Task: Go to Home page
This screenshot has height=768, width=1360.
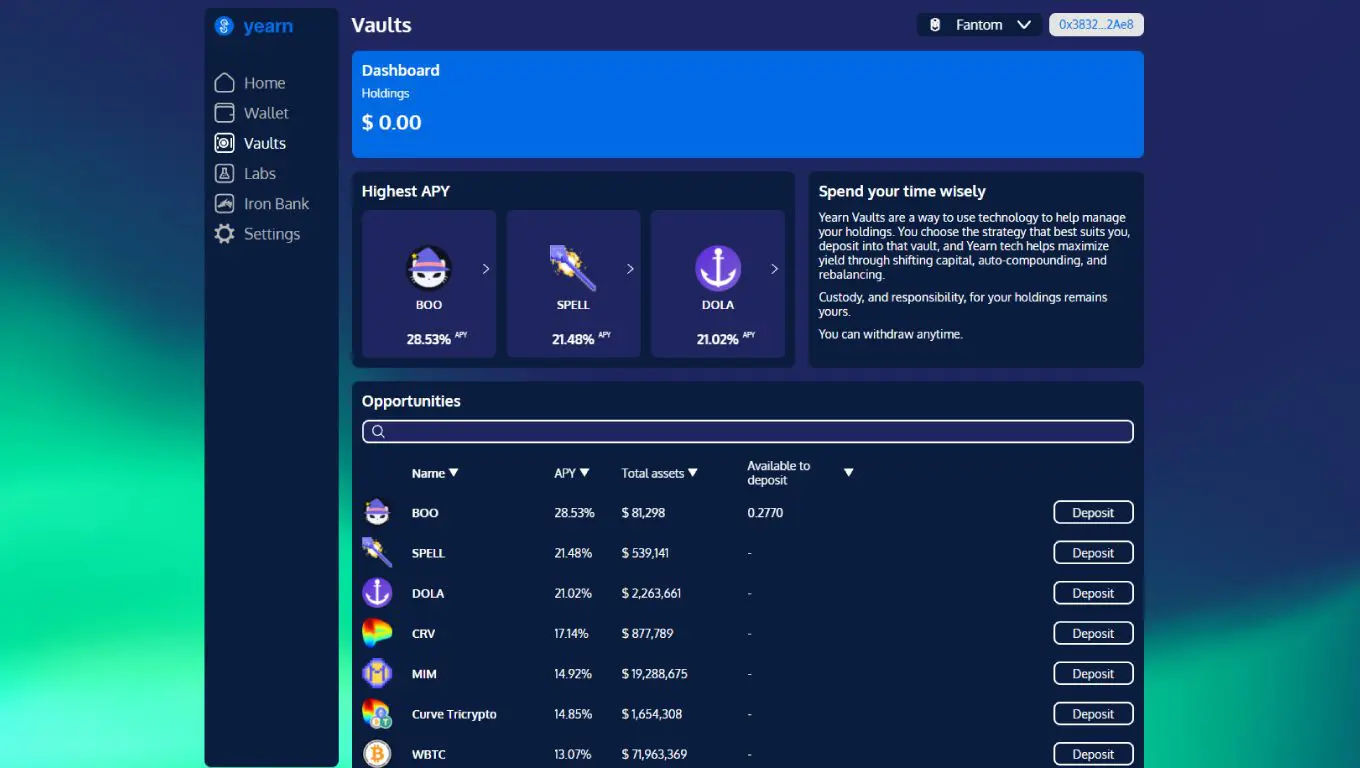Action: click(x=264, y=83)
